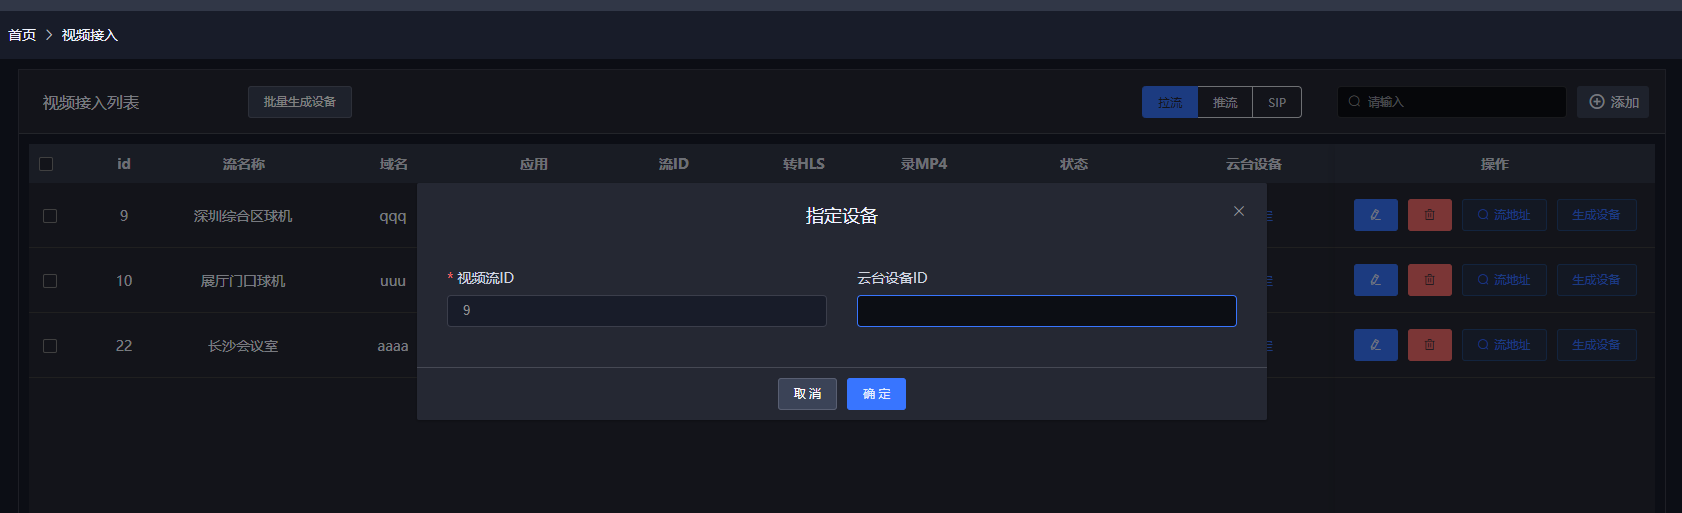Click the 转HLS column header
This screenshot has height=513, width=1682.
coord(804,164)
